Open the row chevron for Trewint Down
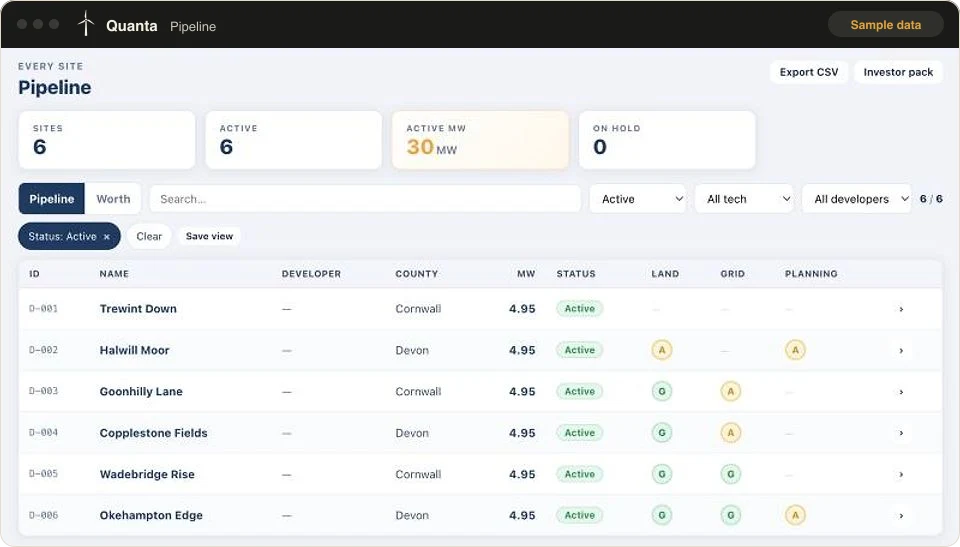The width and height of the screenshot is (960, 547). pos(901,309)
